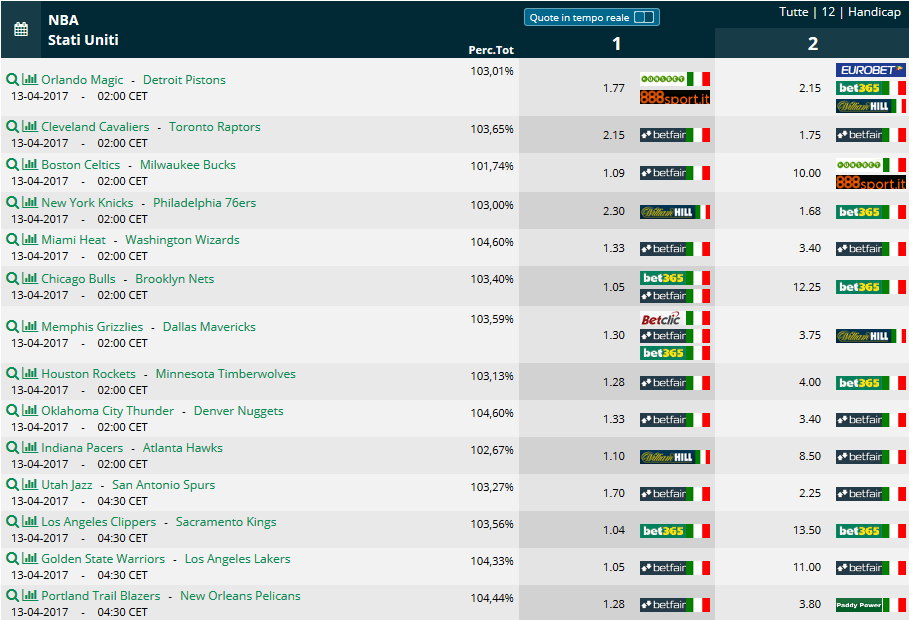The height and width of the screenshot is (620, 909).
Task: Click William Hill logo in New York Knicks row
Action: [x=675, y=212]
